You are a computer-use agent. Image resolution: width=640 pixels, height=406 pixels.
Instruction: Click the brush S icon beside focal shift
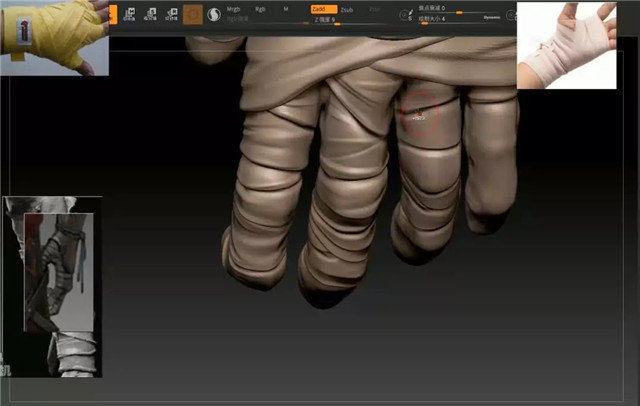click(x=407, y=16)
